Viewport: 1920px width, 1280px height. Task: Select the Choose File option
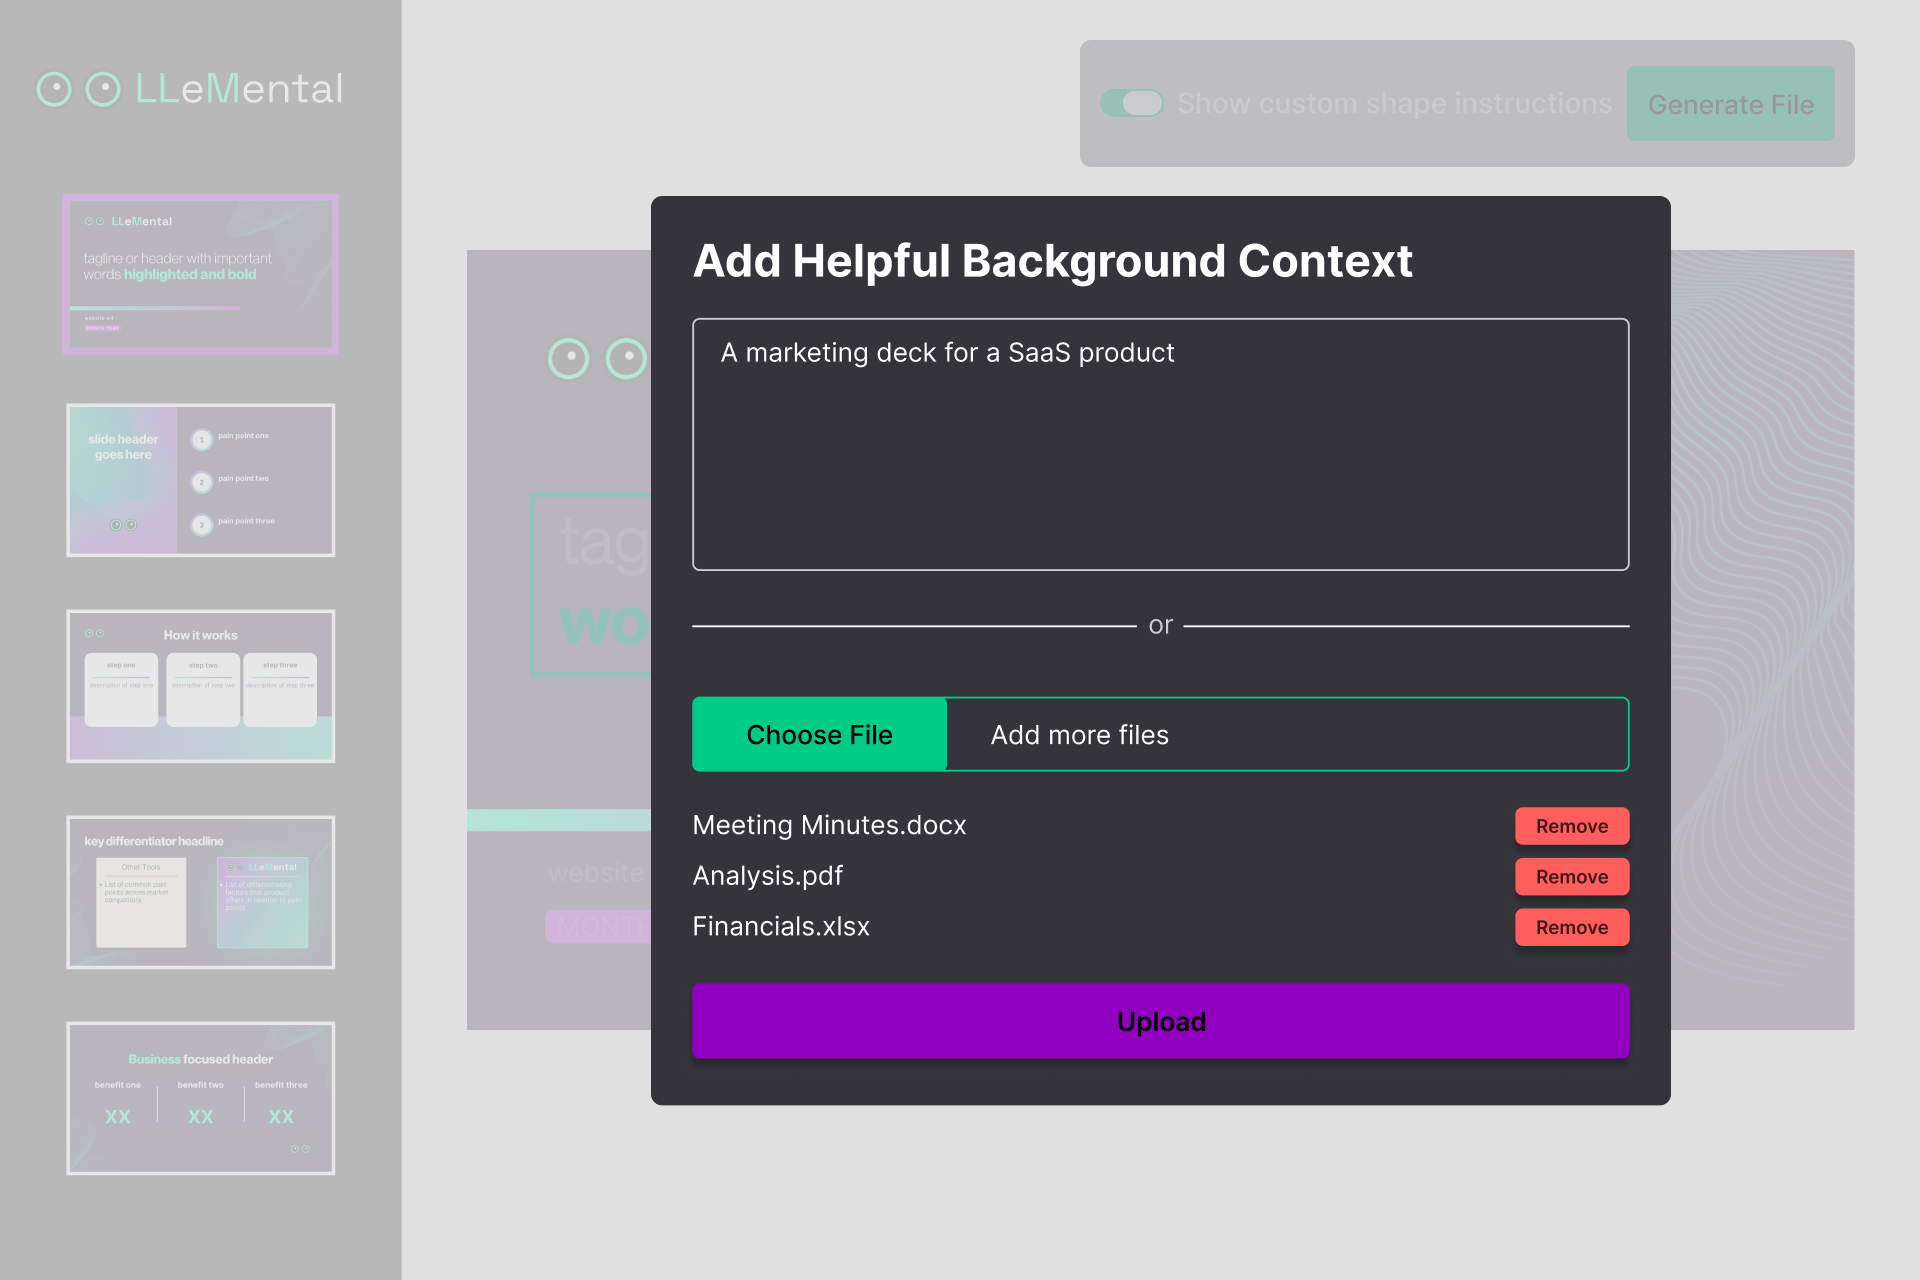[x=819, y=734]
